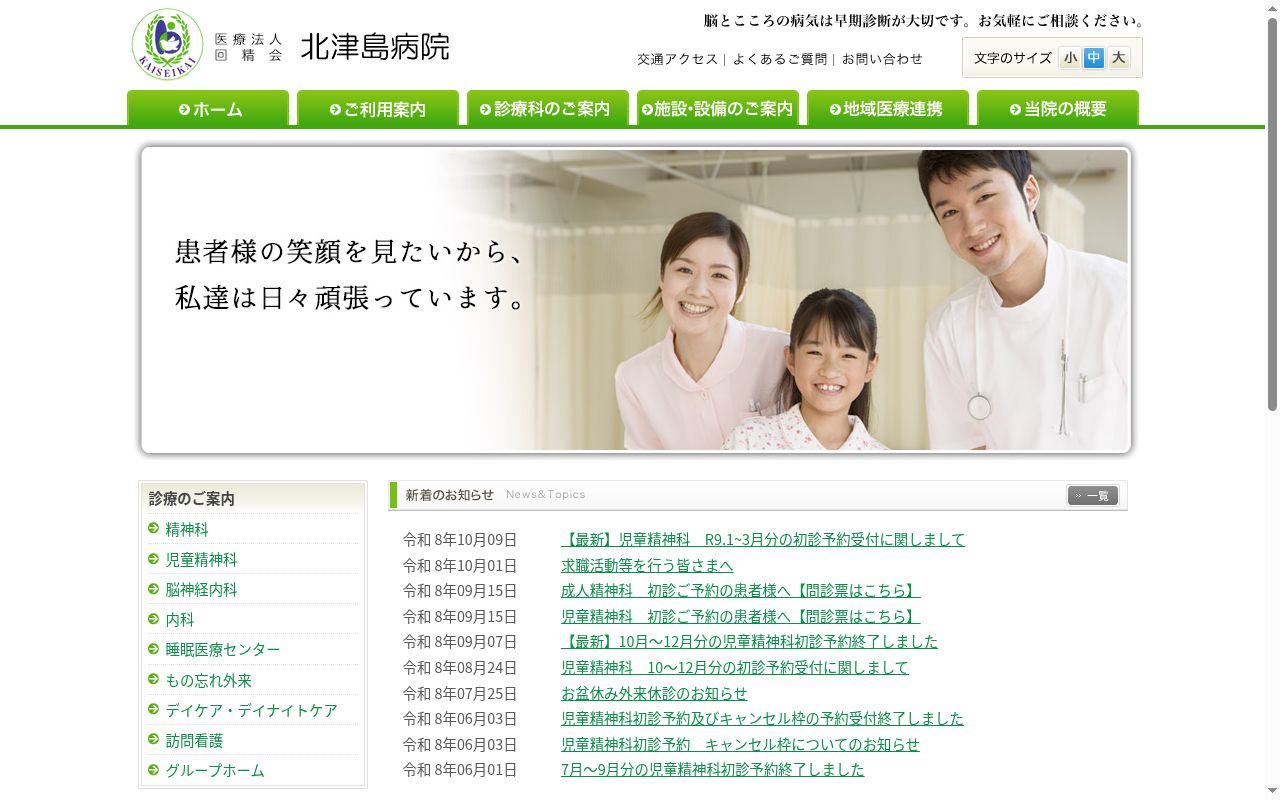
Task: Click the hero banner photo of hospital staff
Action: point(636,300)
